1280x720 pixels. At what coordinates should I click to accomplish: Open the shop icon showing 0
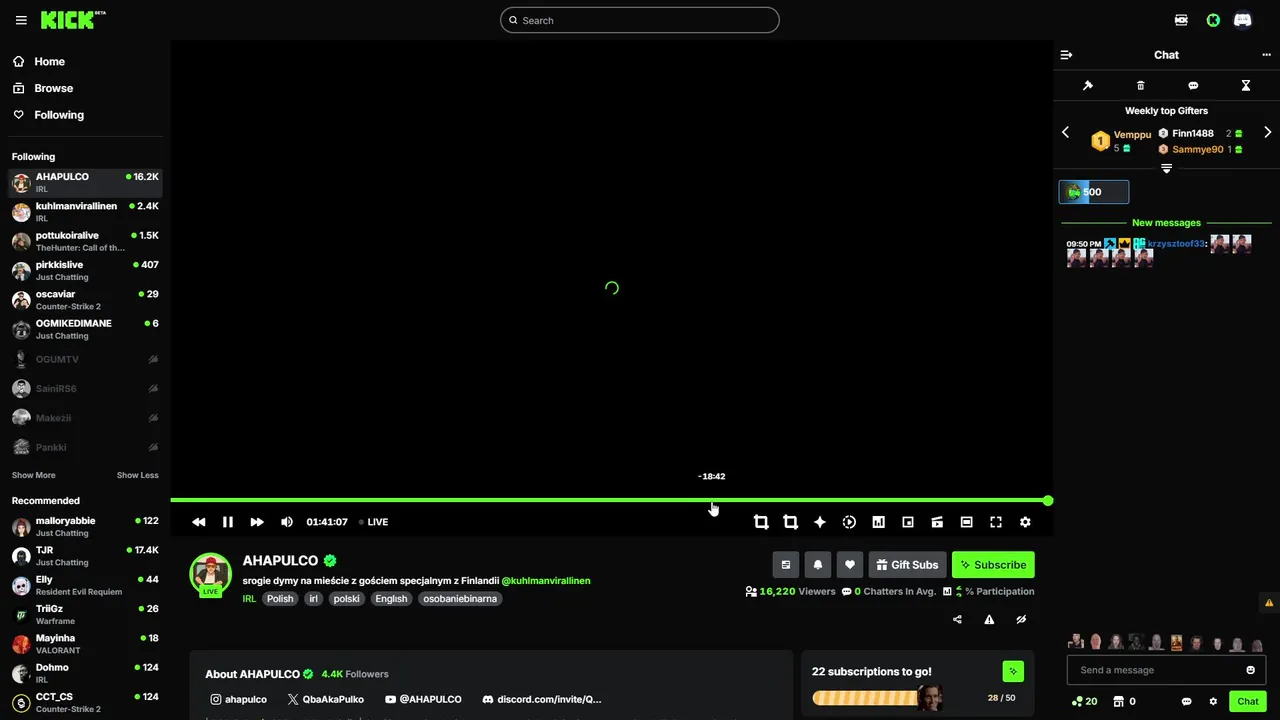[1125, 701]
